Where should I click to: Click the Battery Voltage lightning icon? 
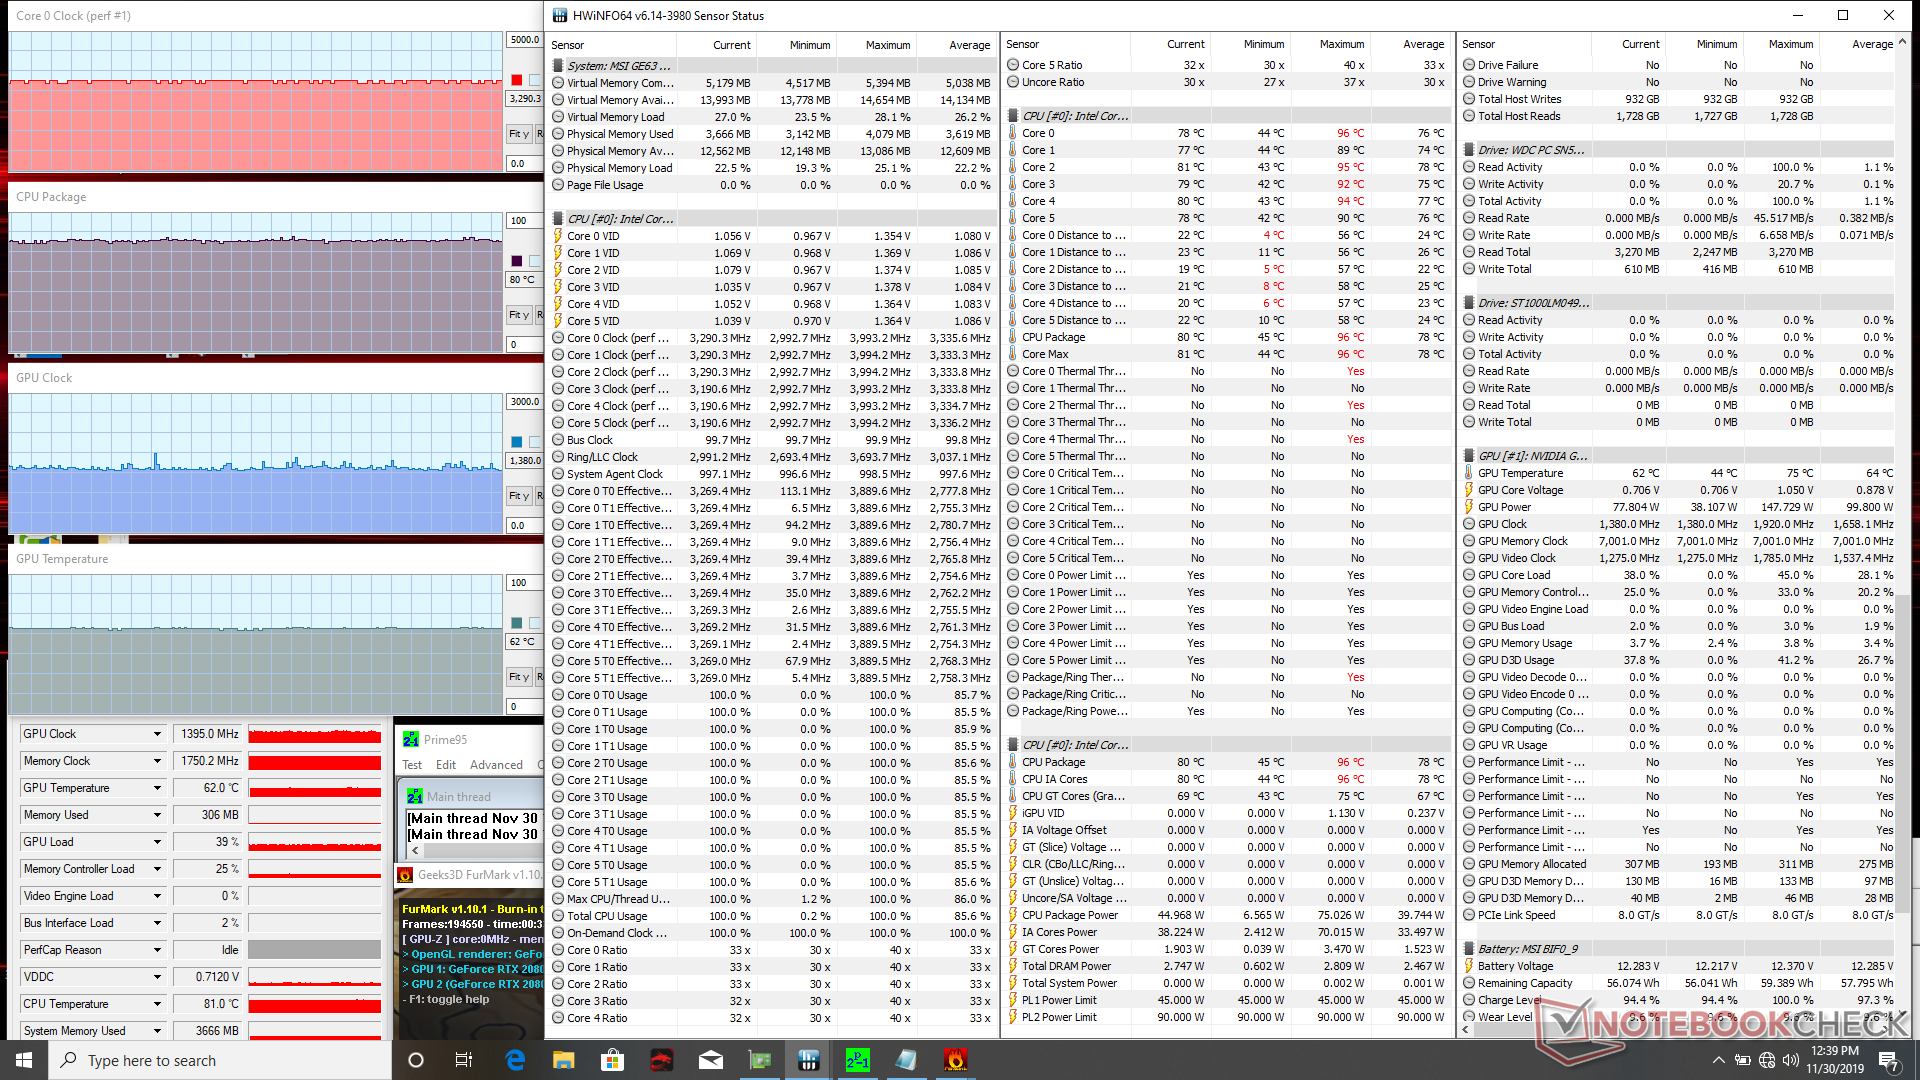1469,966
